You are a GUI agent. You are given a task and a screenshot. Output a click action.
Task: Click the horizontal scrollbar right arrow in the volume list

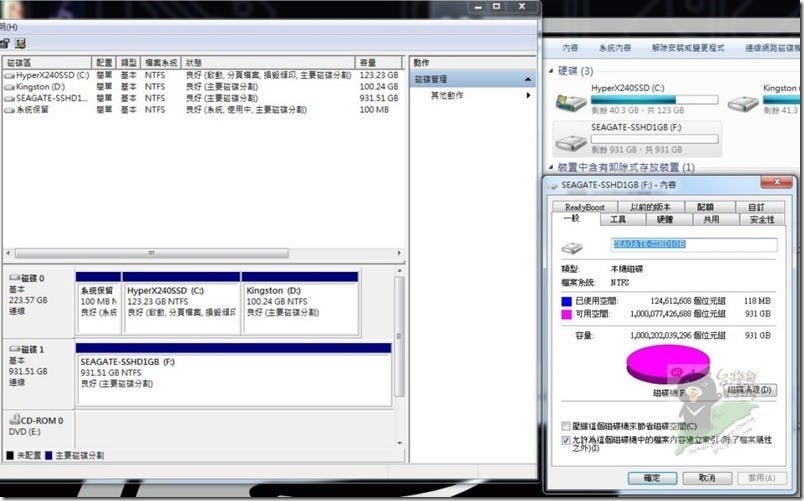[399, 253]
